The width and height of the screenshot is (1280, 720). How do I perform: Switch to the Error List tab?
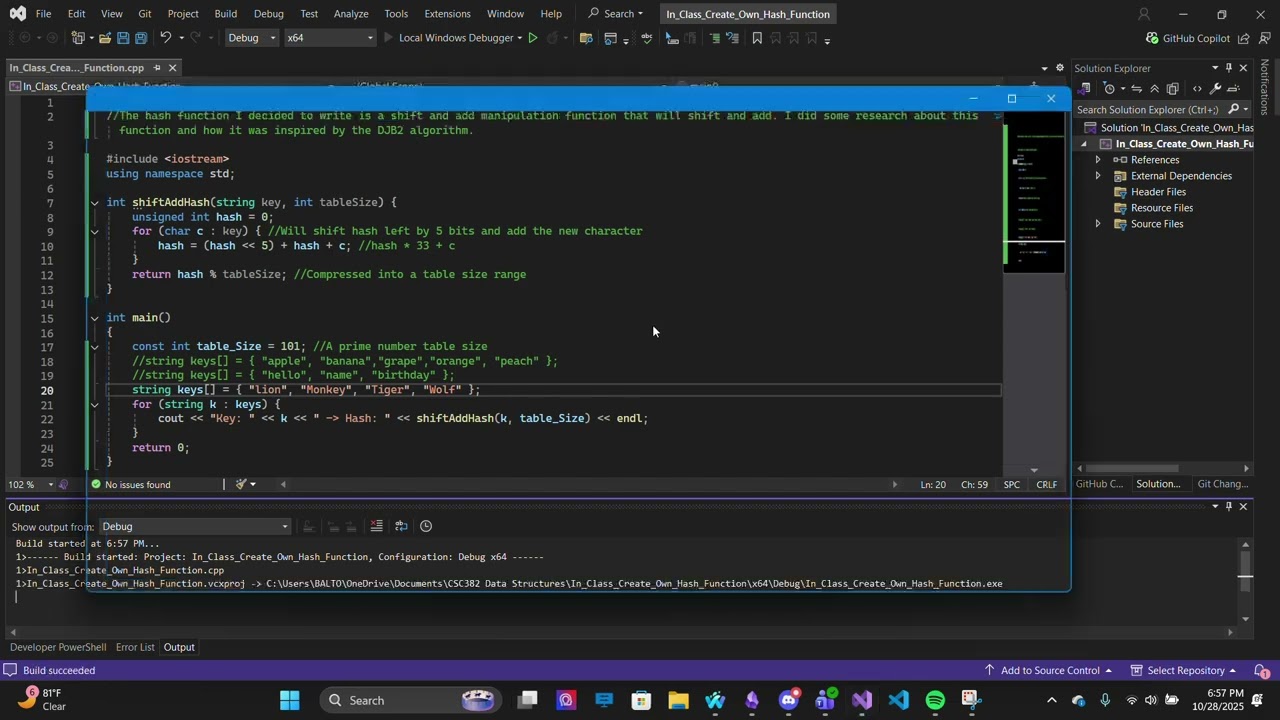coord(135,647)
